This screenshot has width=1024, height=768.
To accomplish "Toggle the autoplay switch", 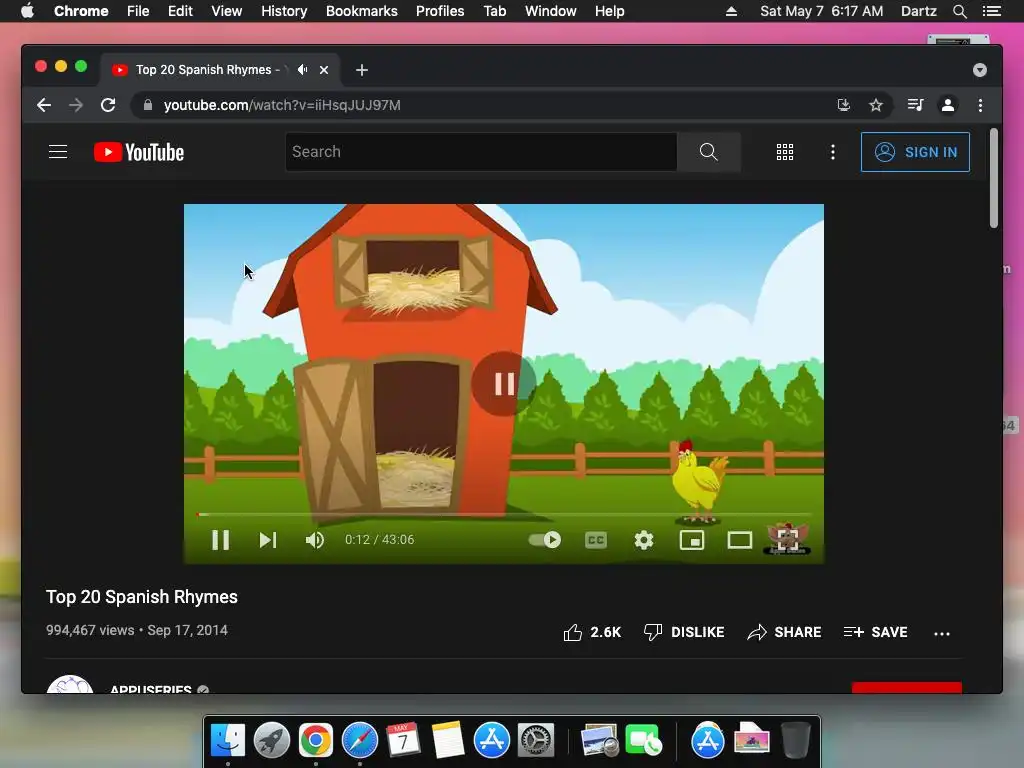I will 545,540.
